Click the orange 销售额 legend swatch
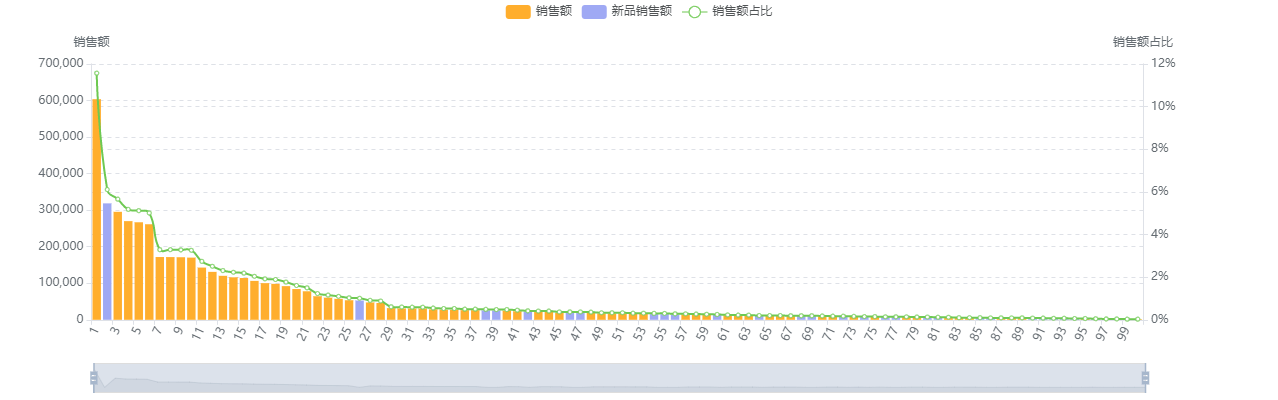 pyautogui.click(x=518, y=12)
